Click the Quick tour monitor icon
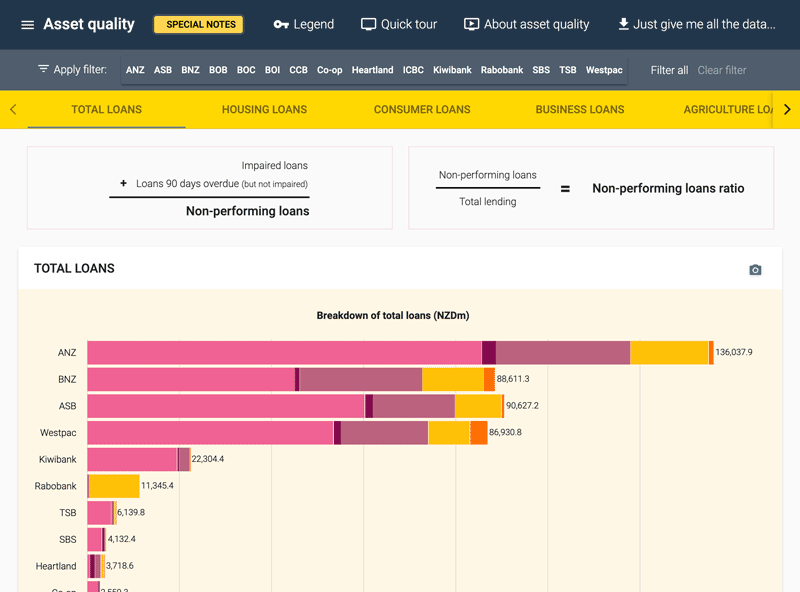This screenshot has height=592, width=800. pos(368,24)
